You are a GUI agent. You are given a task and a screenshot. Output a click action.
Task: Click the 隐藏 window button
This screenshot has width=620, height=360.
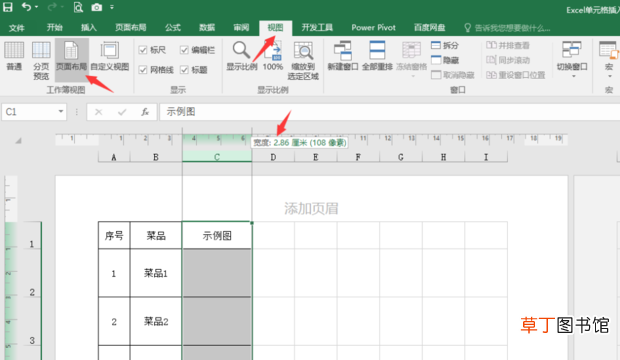[445, 60]
